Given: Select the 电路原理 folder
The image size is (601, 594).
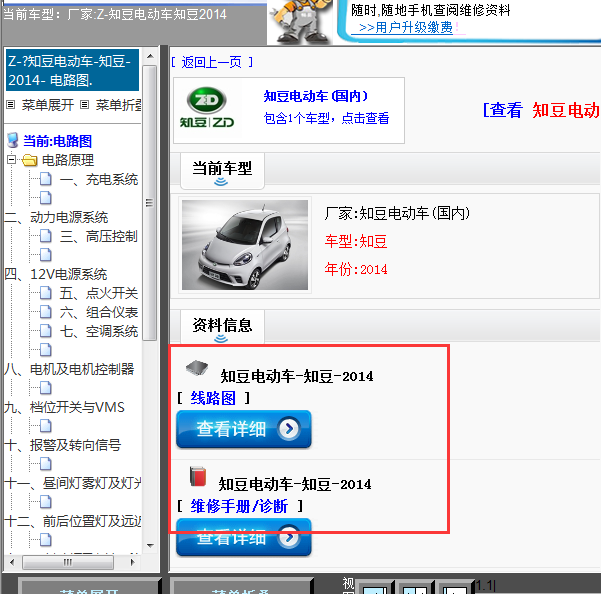Looking at the screenshot, I should [x=68, y=160].
